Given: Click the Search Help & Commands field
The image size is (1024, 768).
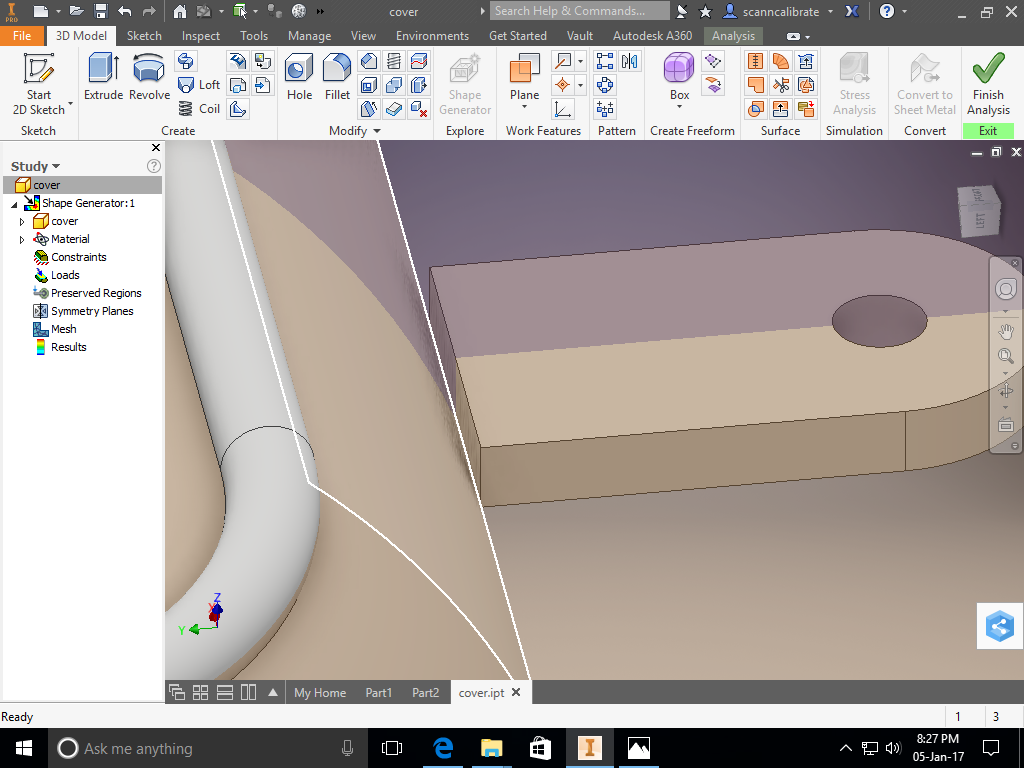Looking at the screenshot, I should [x=579, y=11].
